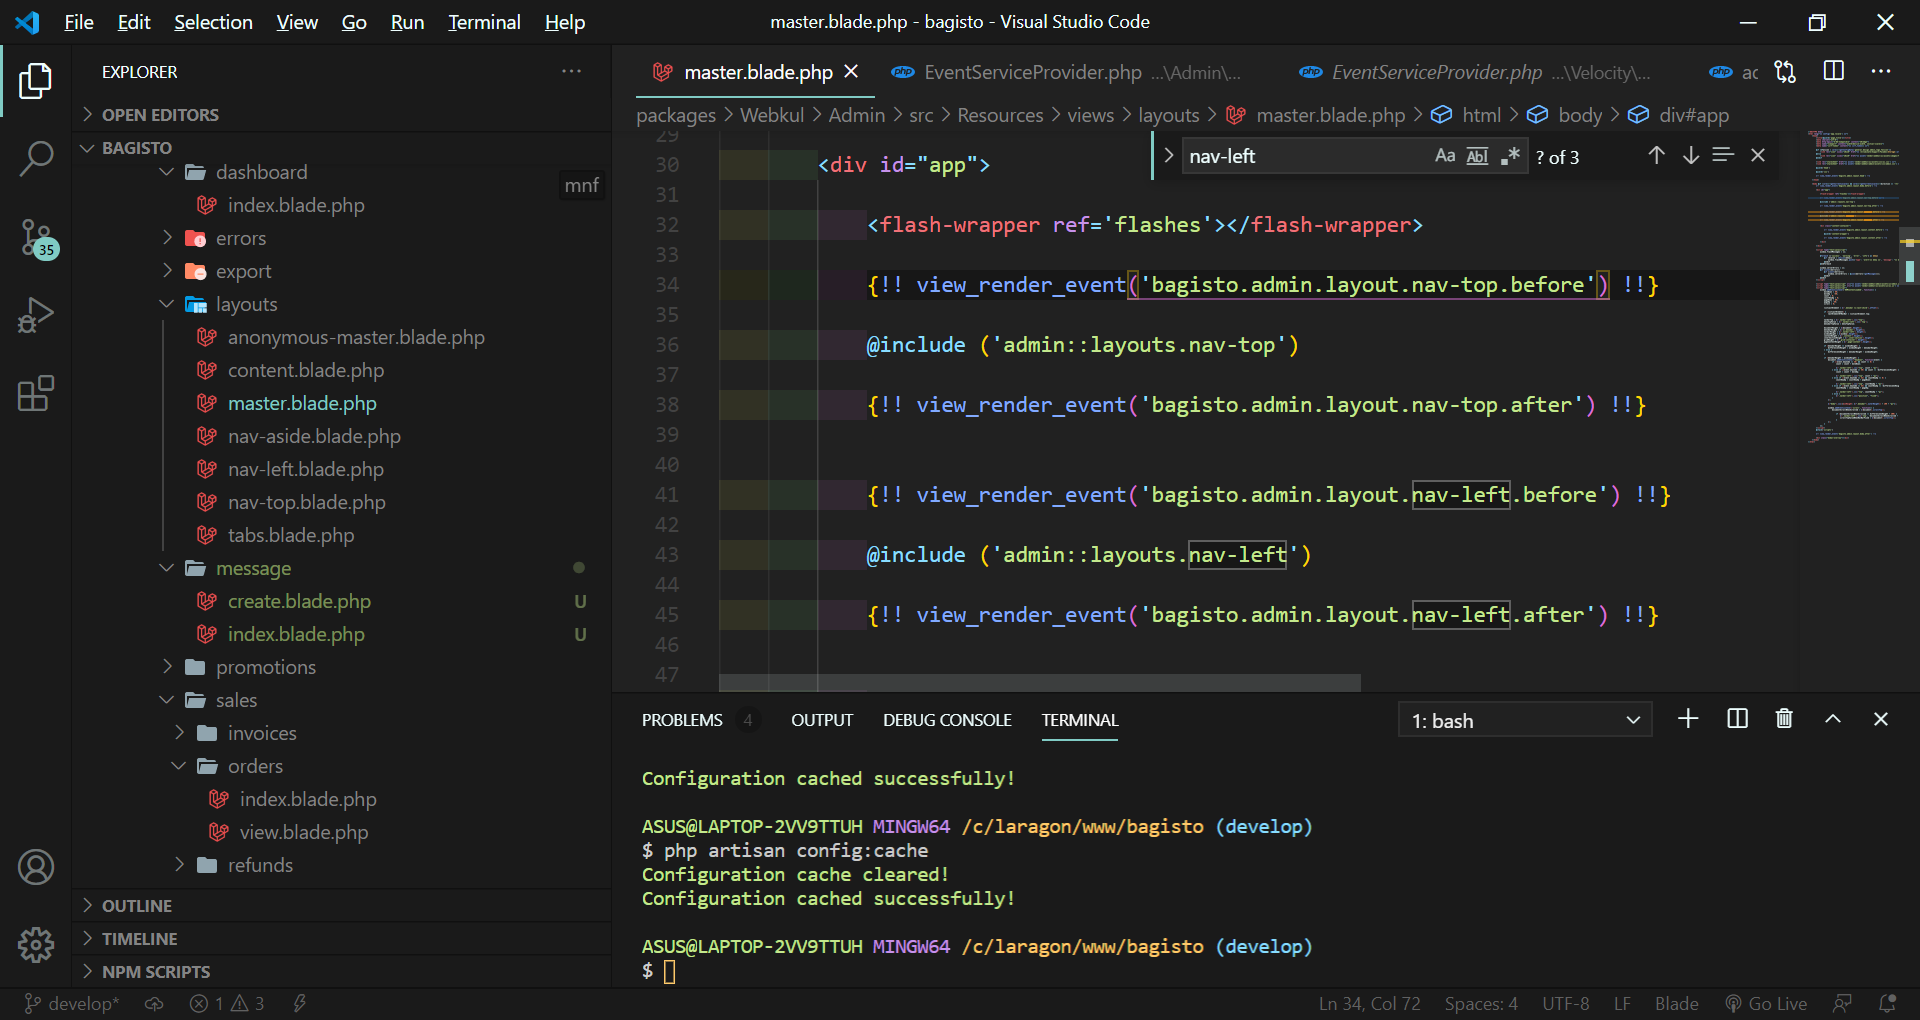Switch to the OUTPUT panel tab
This screenshot has height=1020, width=1920.
pyautogui.click(x=822, y=720)
